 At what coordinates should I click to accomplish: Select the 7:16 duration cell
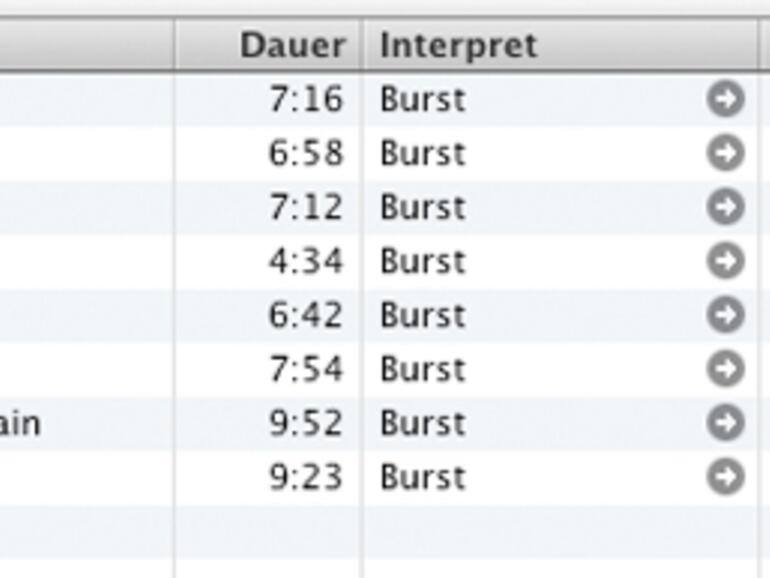point(305,99)
